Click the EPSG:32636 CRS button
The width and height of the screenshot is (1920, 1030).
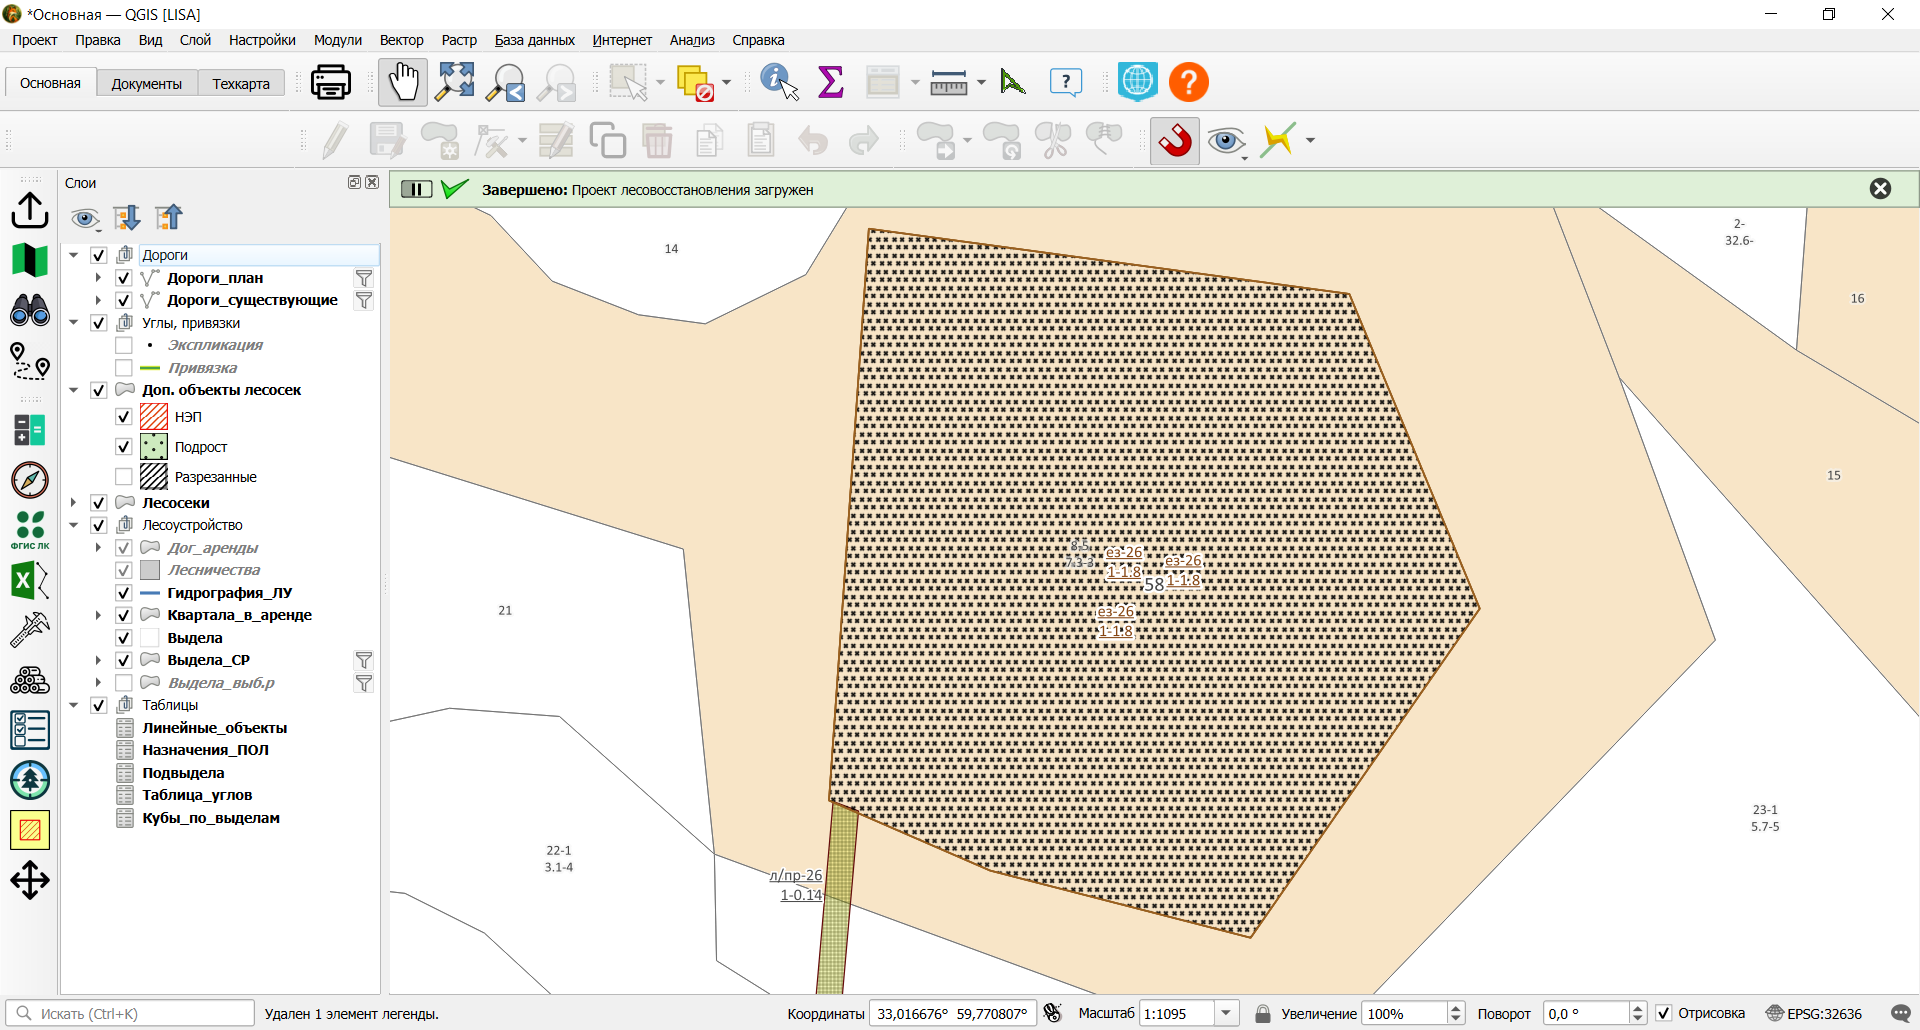coord(1814,1014)
